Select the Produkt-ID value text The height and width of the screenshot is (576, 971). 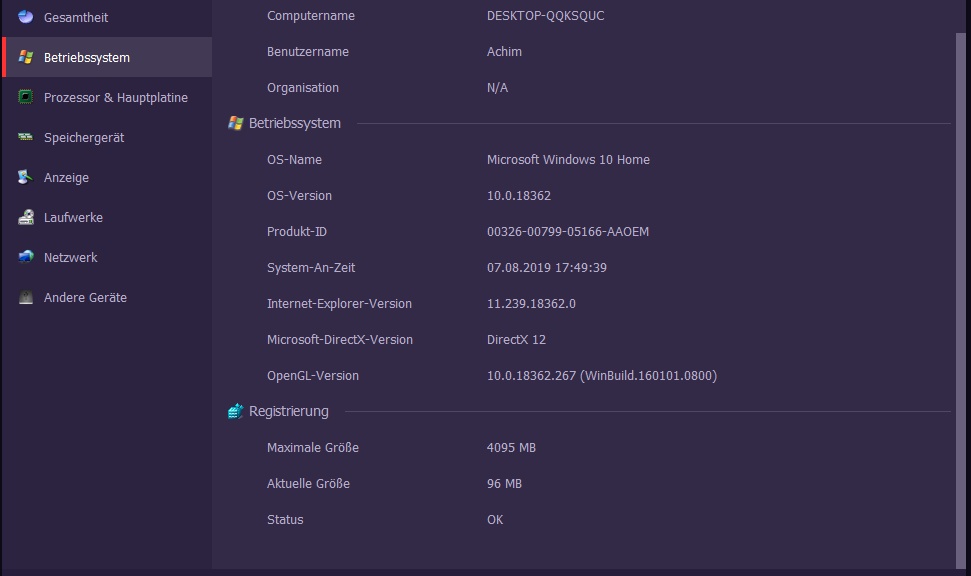[x=567, y=231]
